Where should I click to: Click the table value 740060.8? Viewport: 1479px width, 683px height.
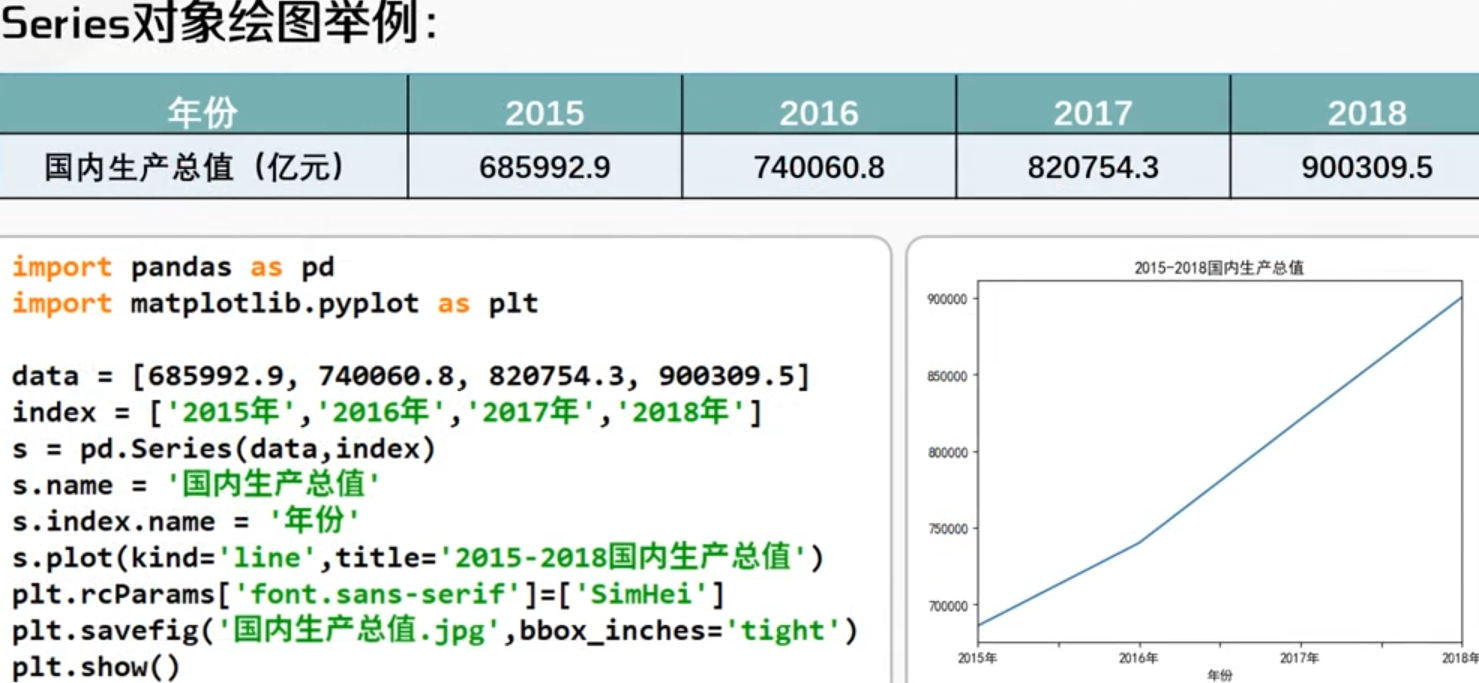(819, 167)
